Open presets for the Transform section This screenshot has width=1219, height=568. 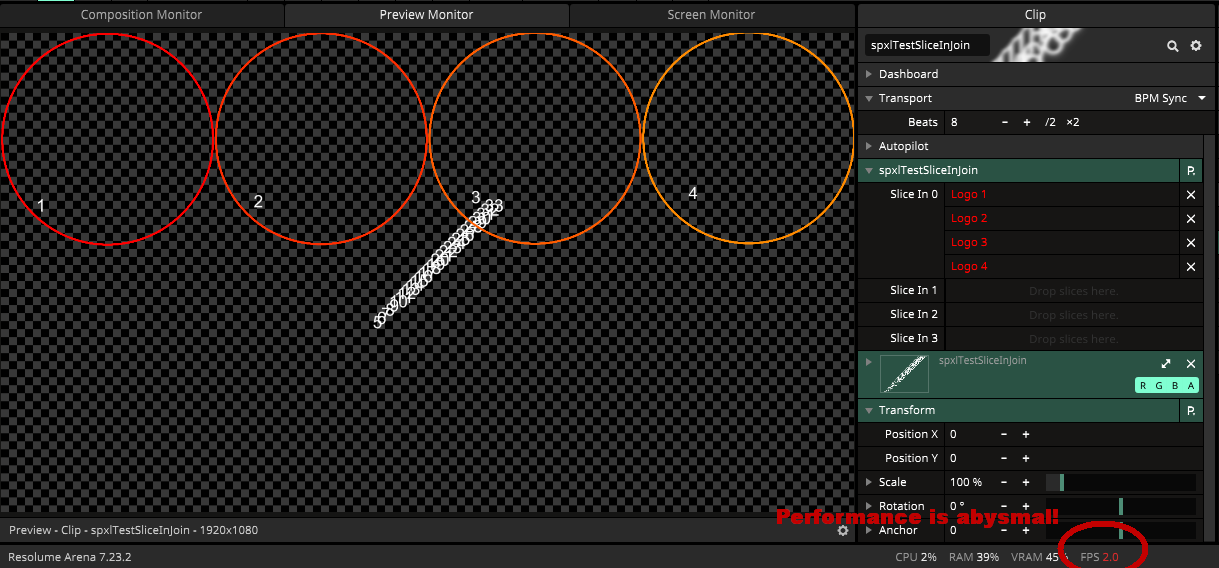(x=1190, y=410)
